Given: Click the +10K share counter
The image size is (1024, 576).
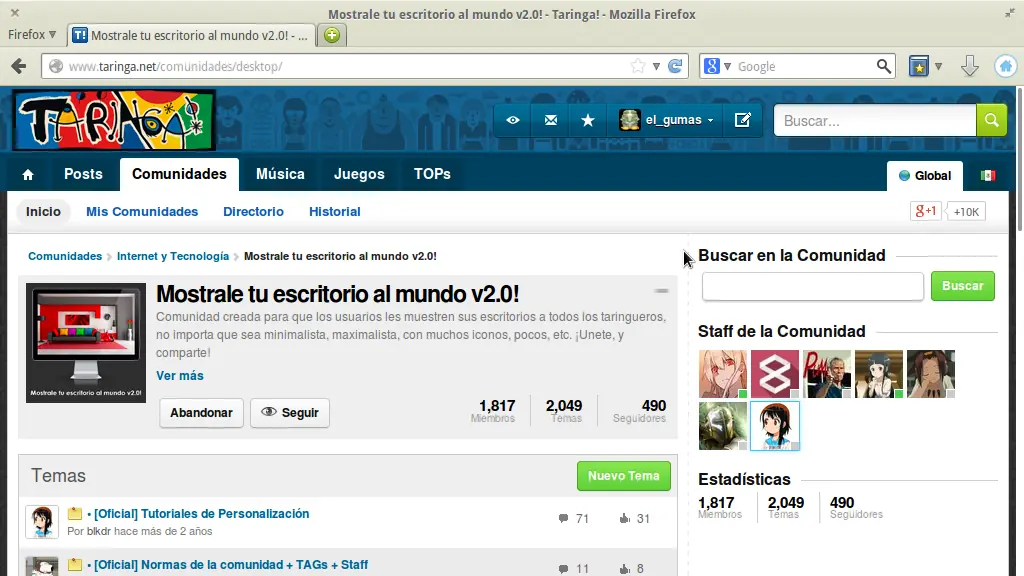Looking at the screenshot, I should [x=966, y=211].
